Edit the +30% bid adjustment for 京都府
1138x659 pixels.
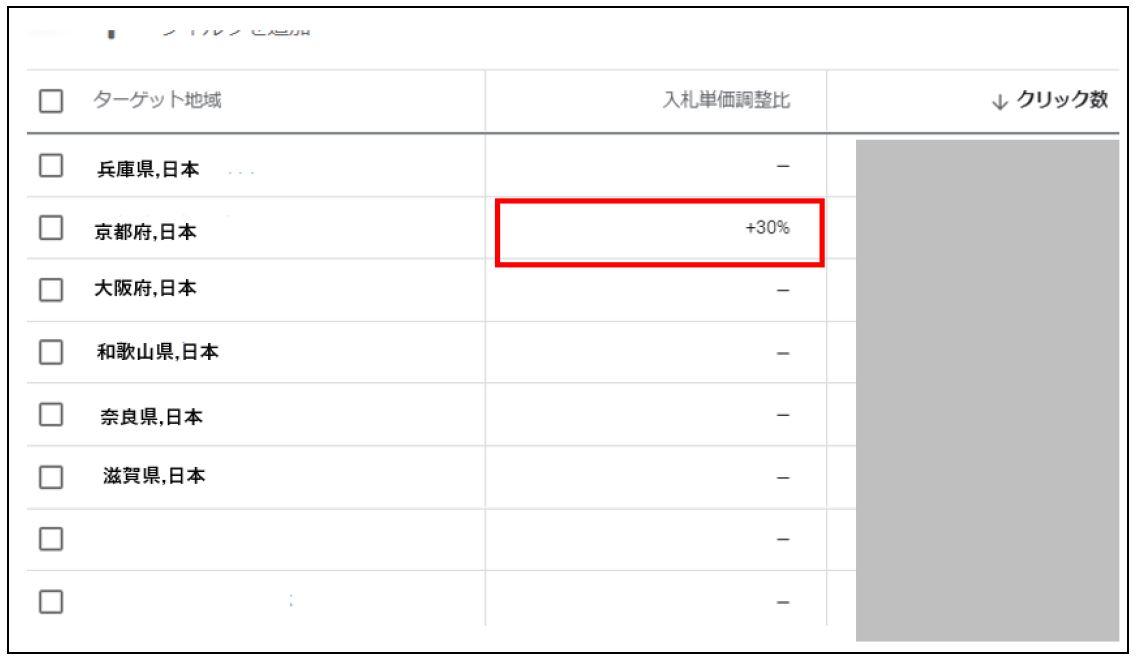click(770, 228)
